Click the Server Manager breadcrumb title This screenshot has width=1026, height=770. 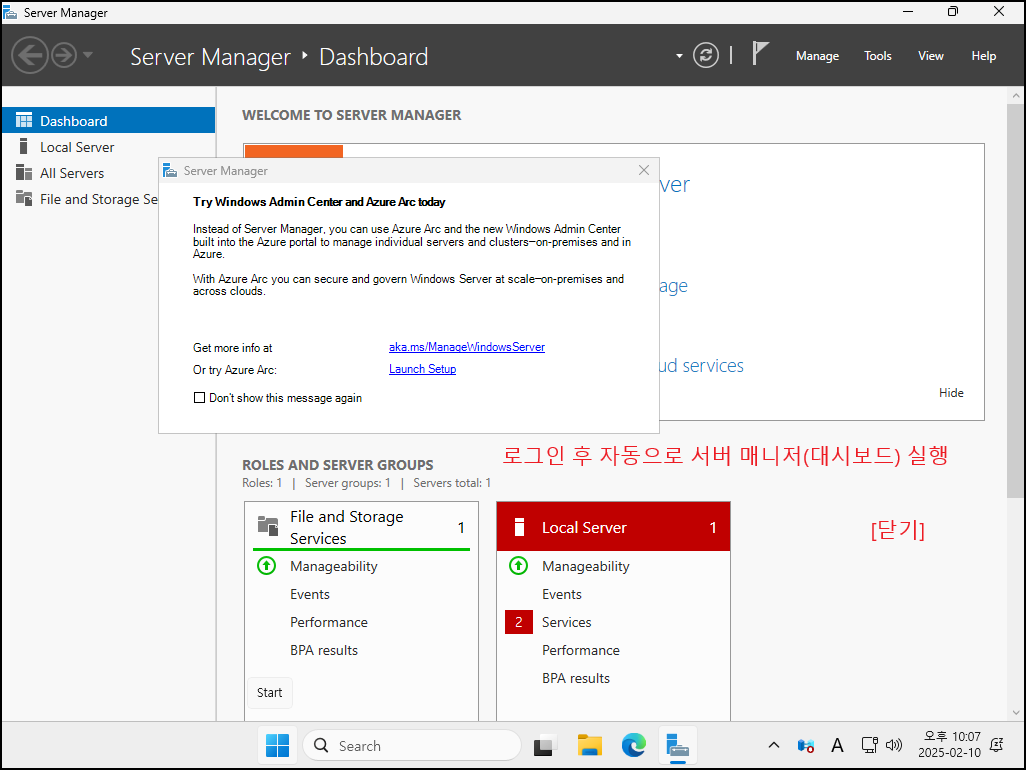point(210,57)
